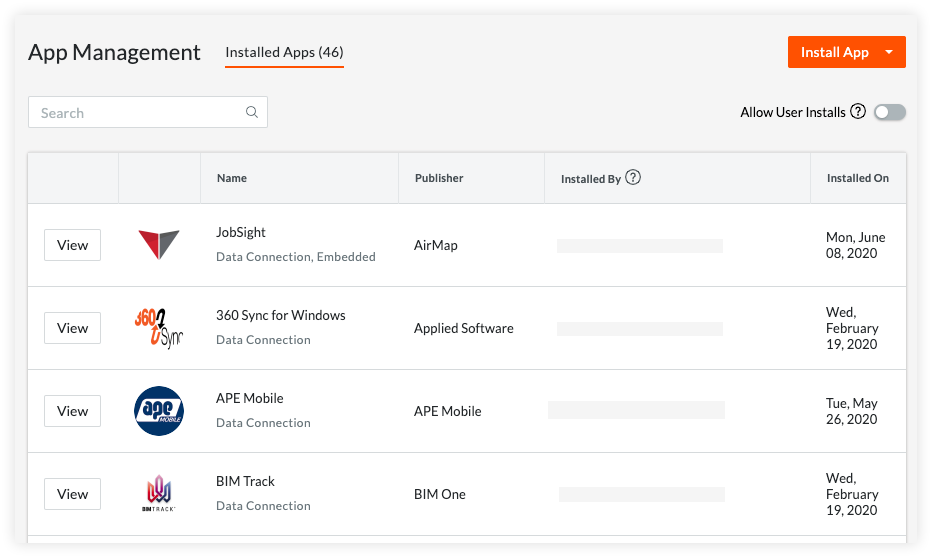View the APE Mobile app
The image size is (932, 558).
point(73,411)
